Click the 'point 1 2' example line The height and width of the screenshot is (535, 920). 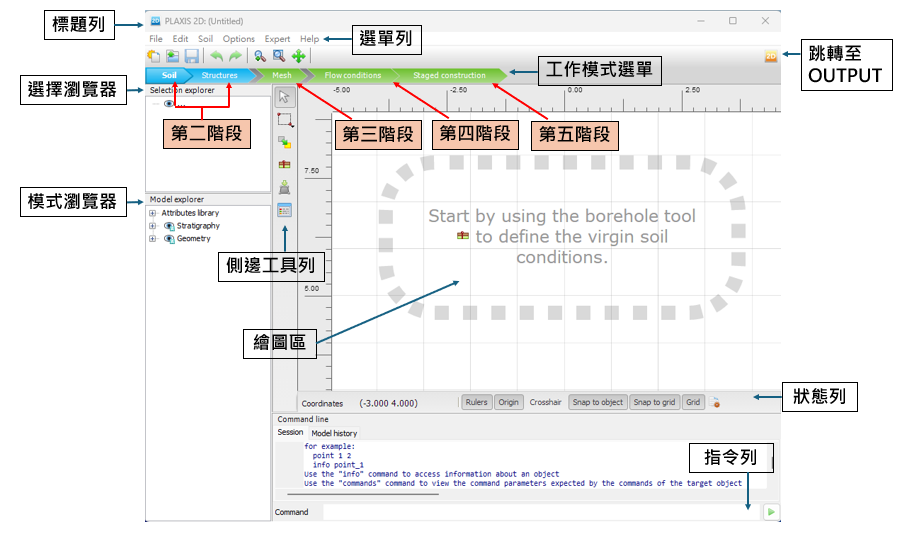pos(332,455)
